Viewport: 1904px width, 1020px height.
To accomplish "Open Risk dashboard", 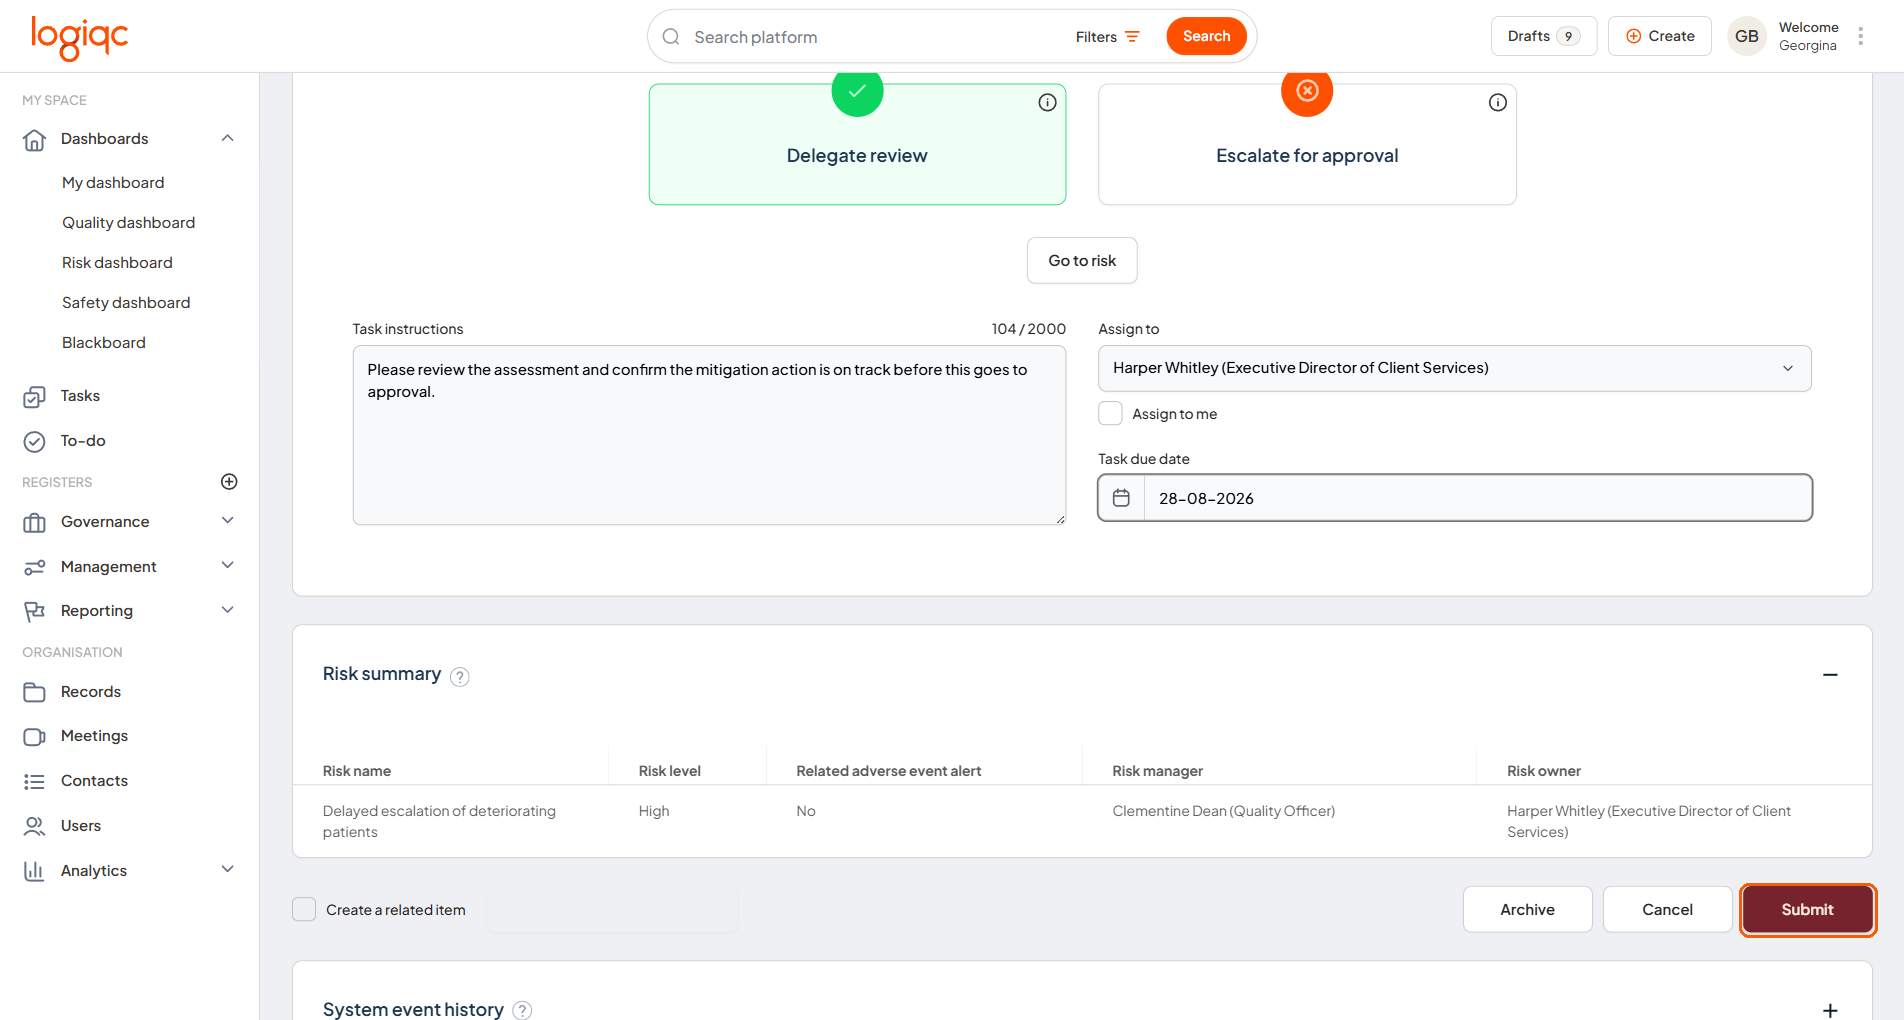I will click(117, 263).
